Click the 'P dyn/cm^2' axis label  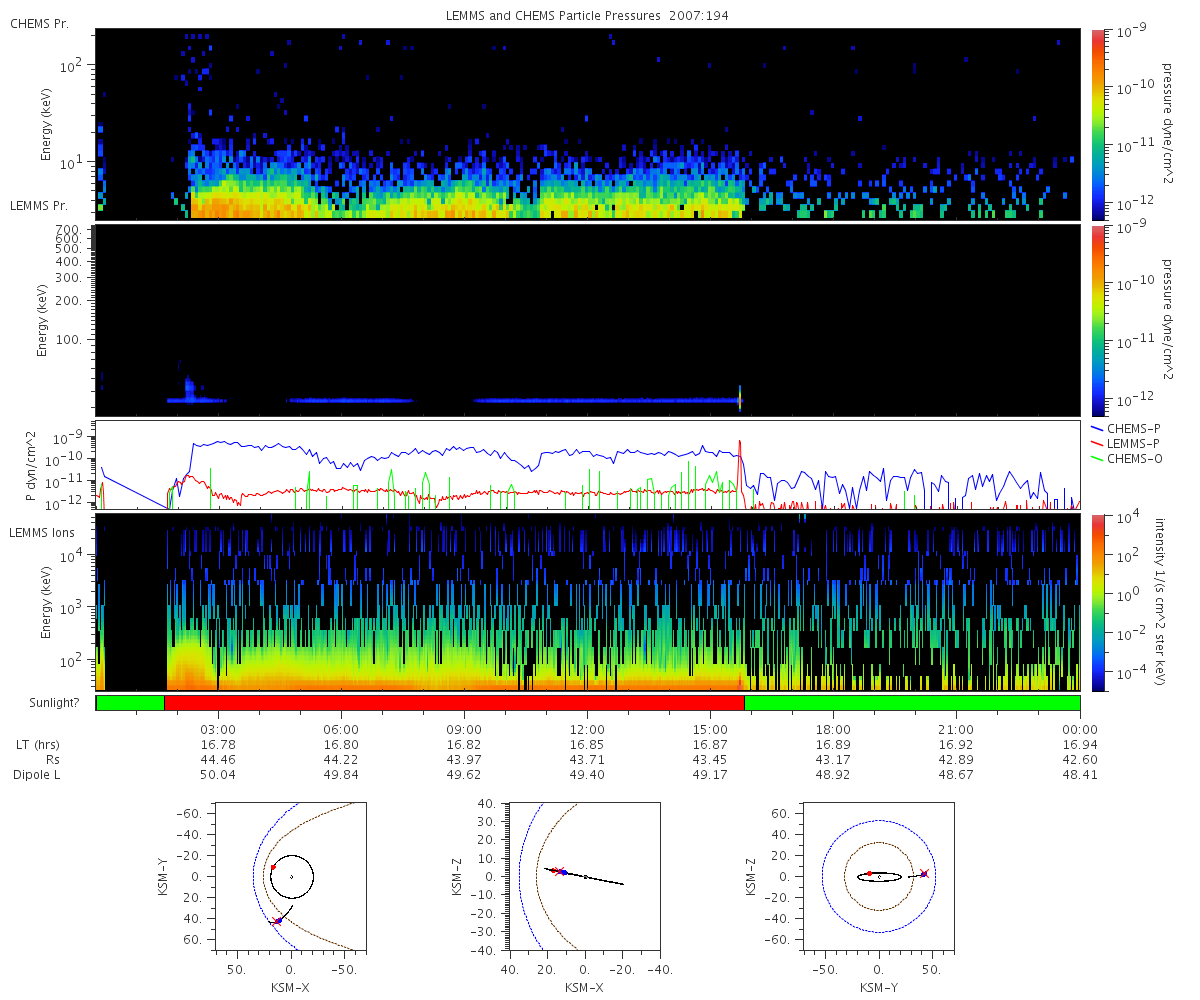click(x=31, y=465)
